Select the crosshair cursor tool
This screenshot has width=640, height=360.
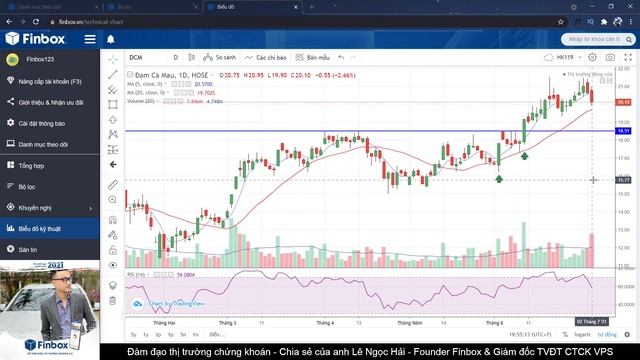(113, 60)
